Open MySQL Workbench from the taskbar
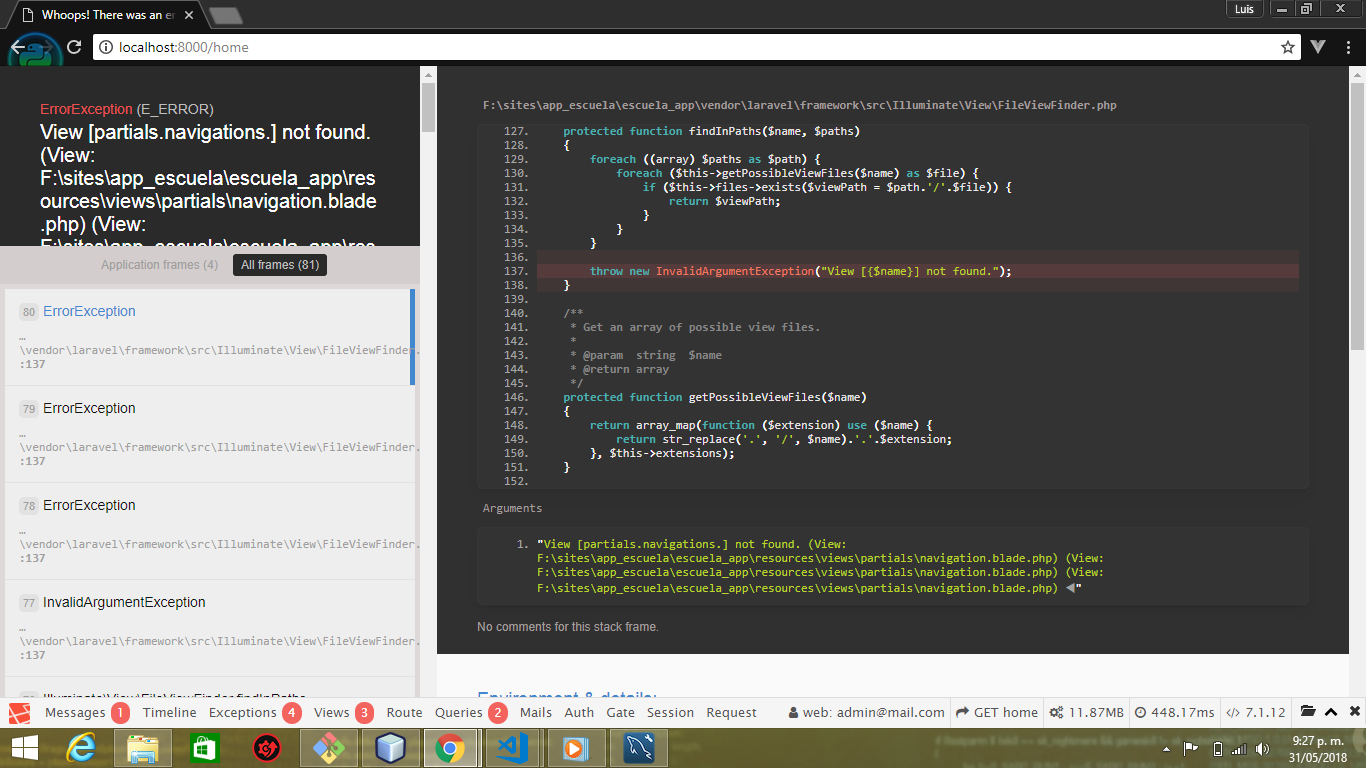This screenshot has width=1366, height=768. pyautogui.click(x=638, y=748)
